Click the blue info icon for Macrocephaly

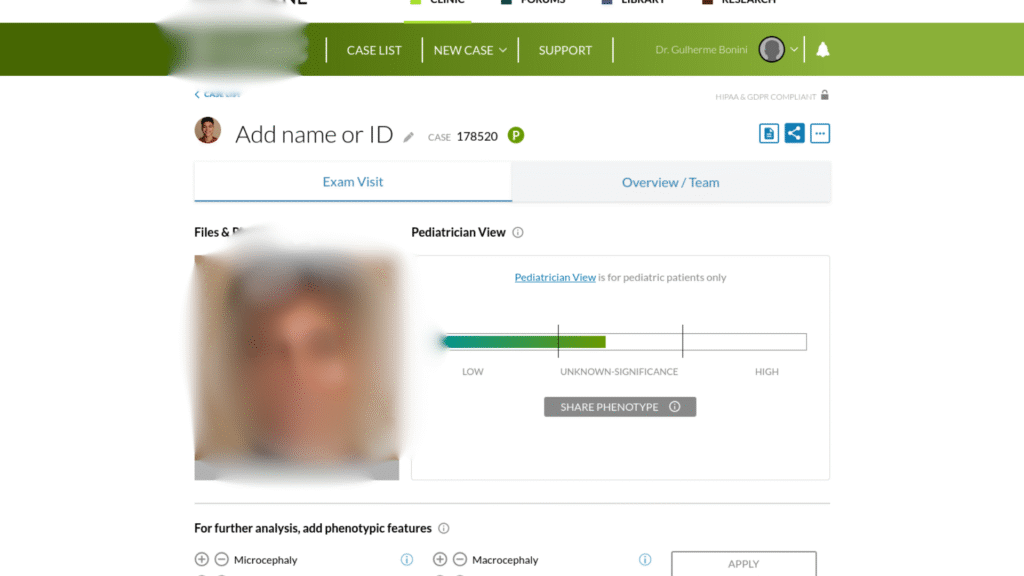(x=645, y=560)
